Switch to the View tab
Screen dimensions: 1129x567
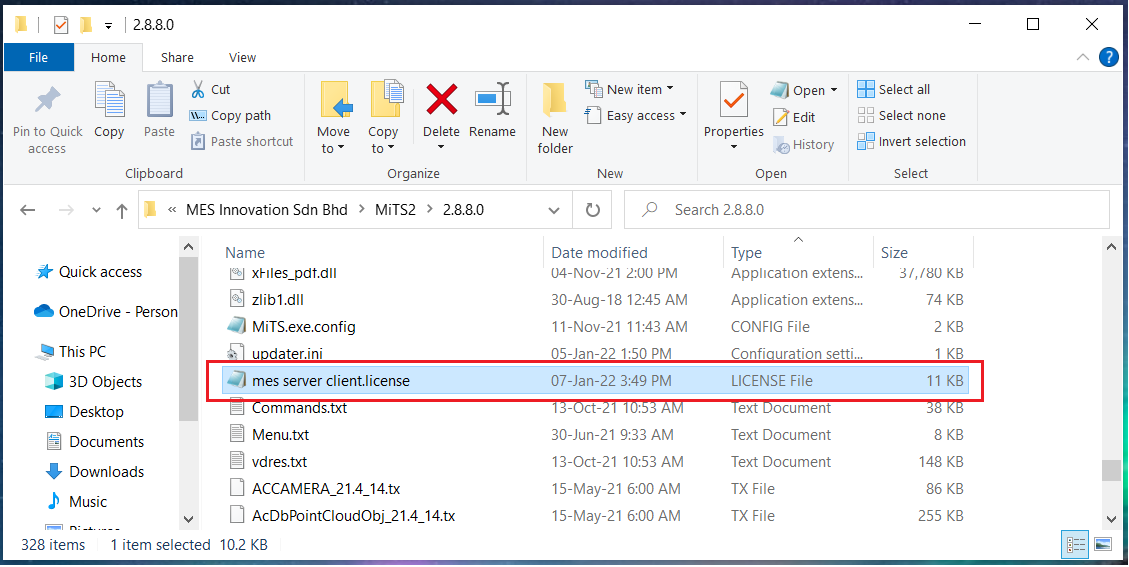click(242, 58)
